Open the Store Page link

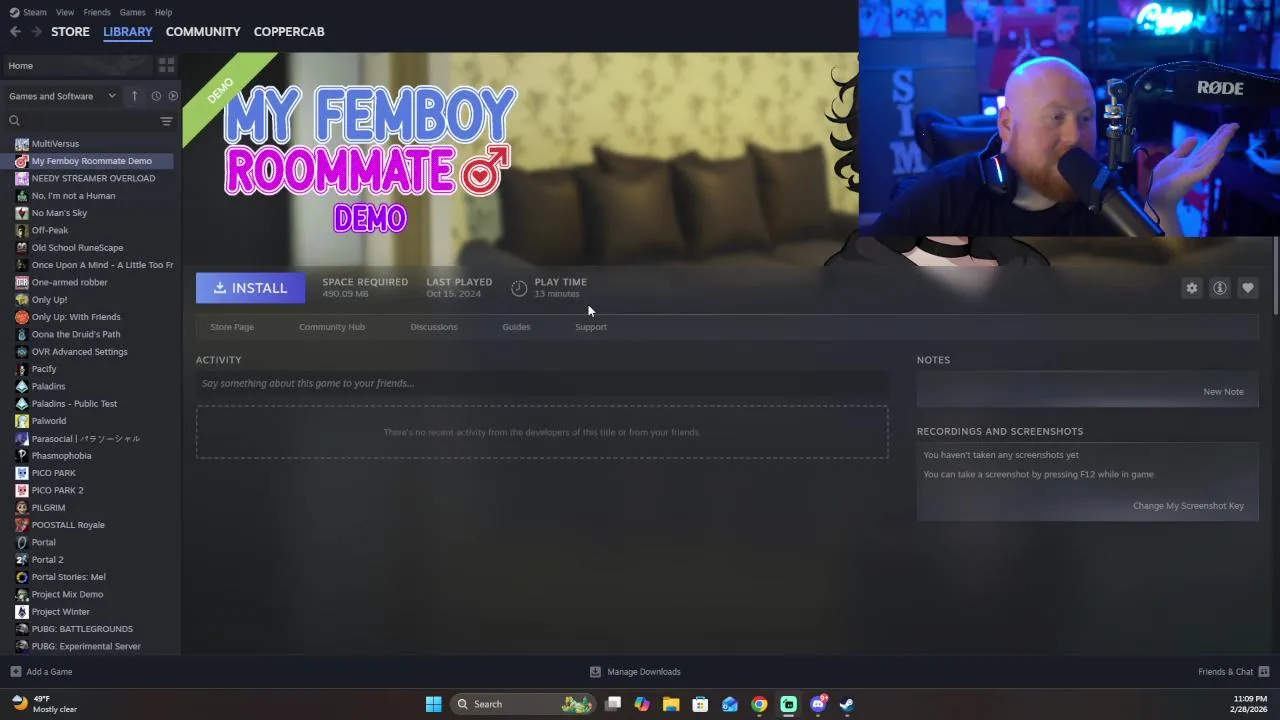(232, 327)
